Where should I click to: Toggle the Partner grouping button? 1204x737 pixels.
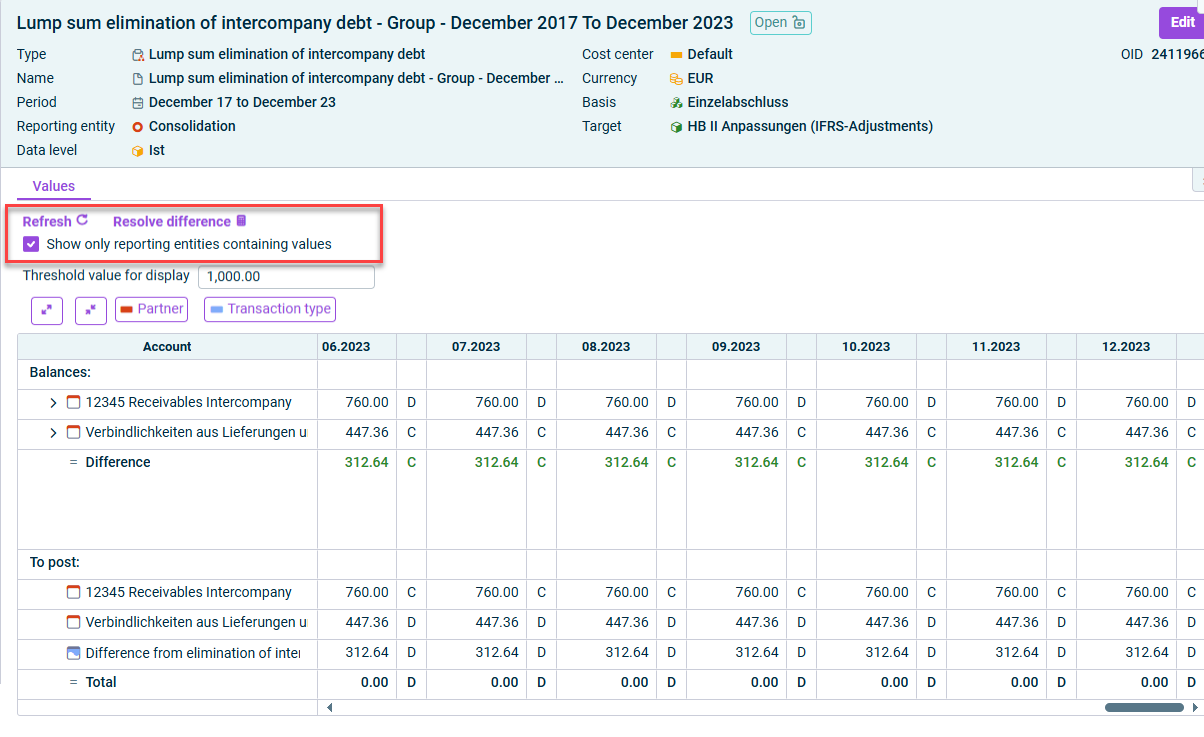click(151, 310)
